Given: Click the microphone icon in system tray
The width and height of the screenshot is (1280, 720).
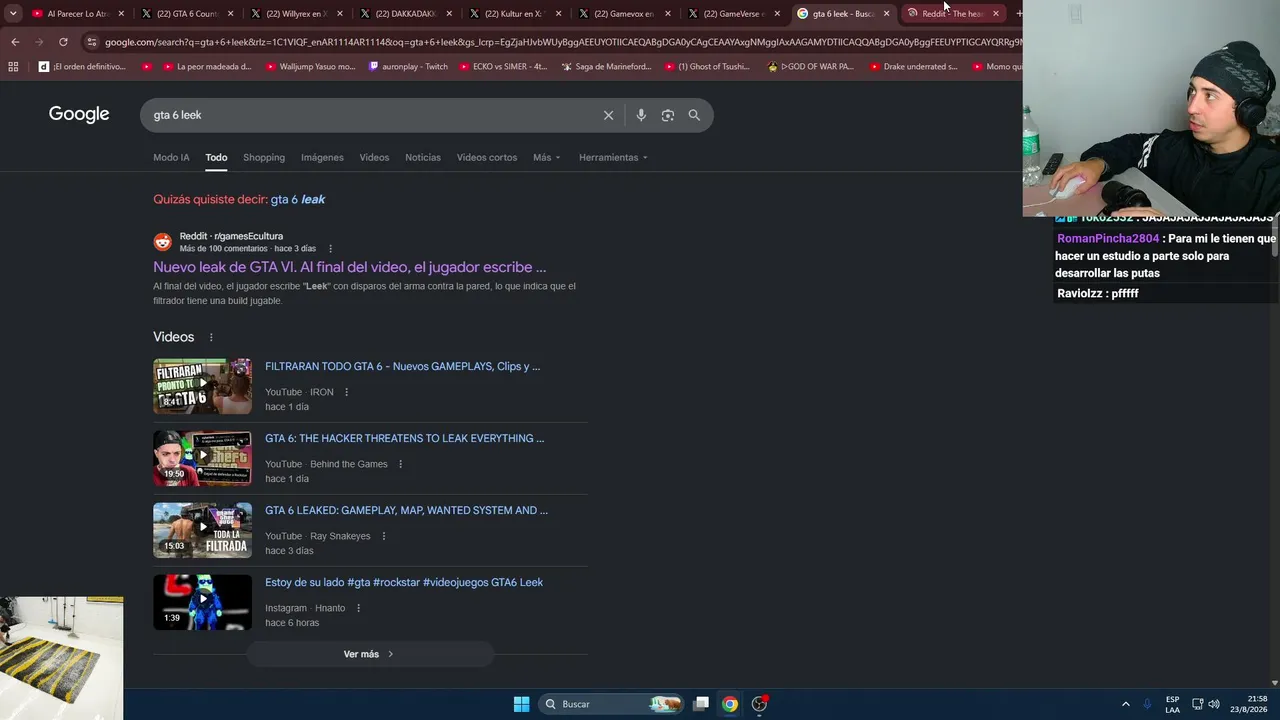Looking at the screenshot, I should click(1147, 704).
